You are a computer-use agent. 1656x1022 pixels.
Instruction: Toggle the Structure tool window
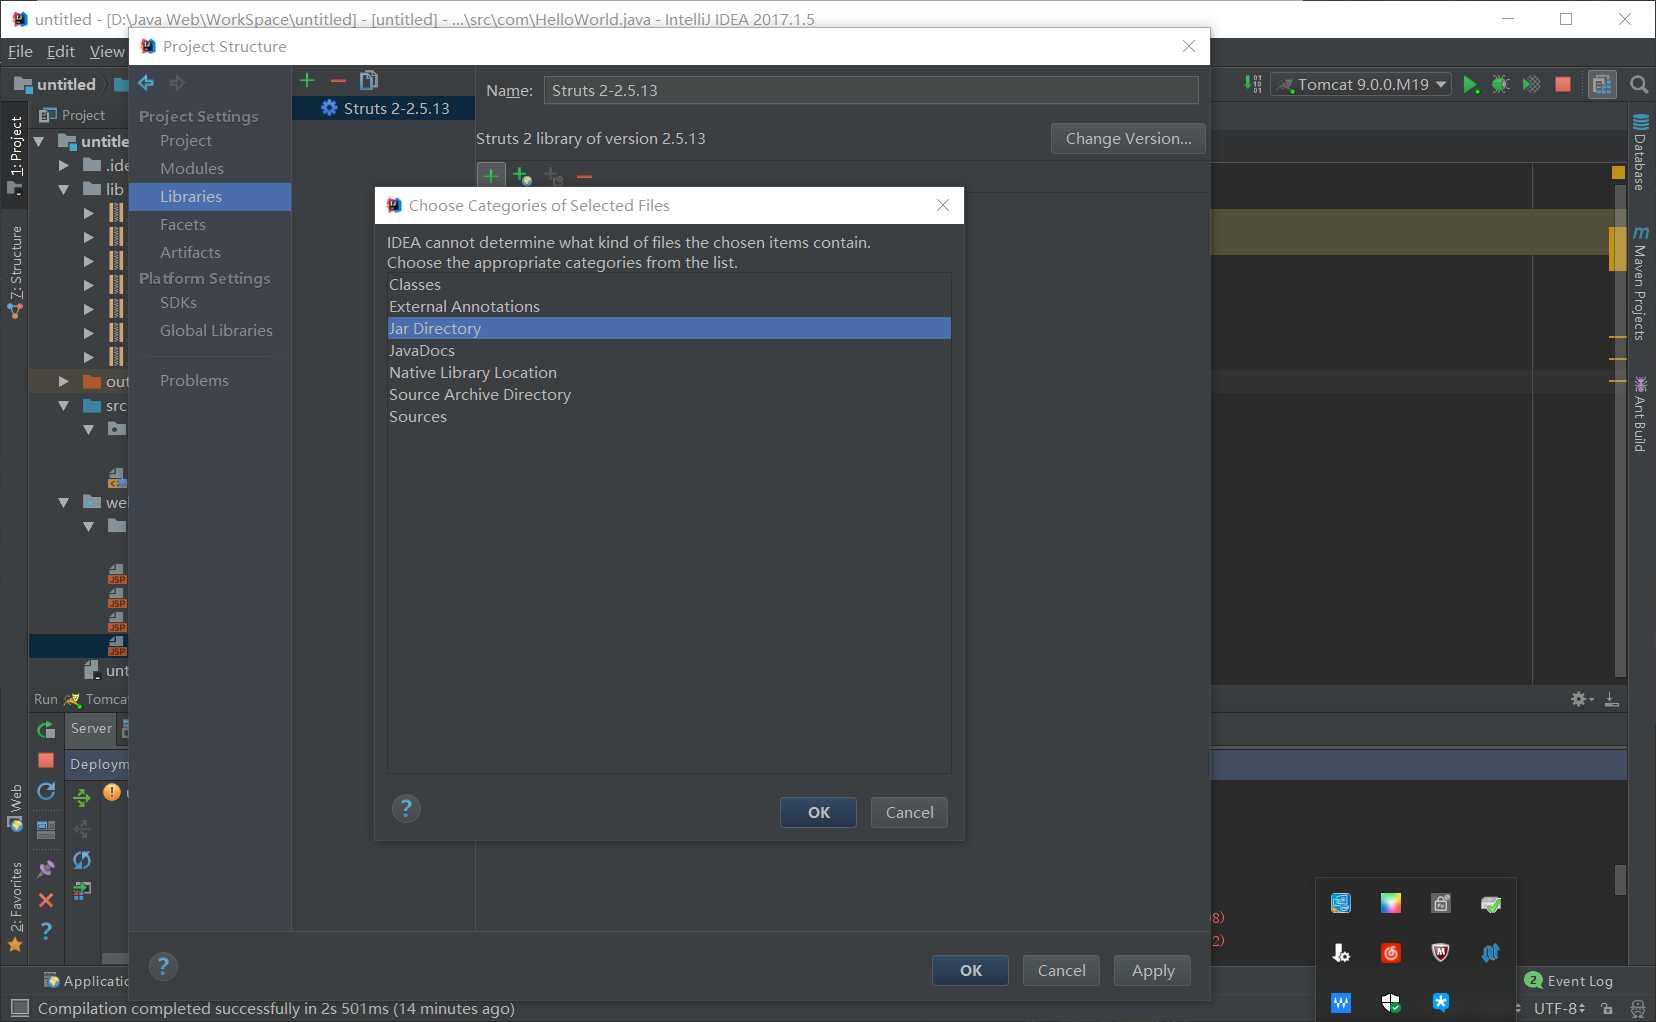(16, 272)
